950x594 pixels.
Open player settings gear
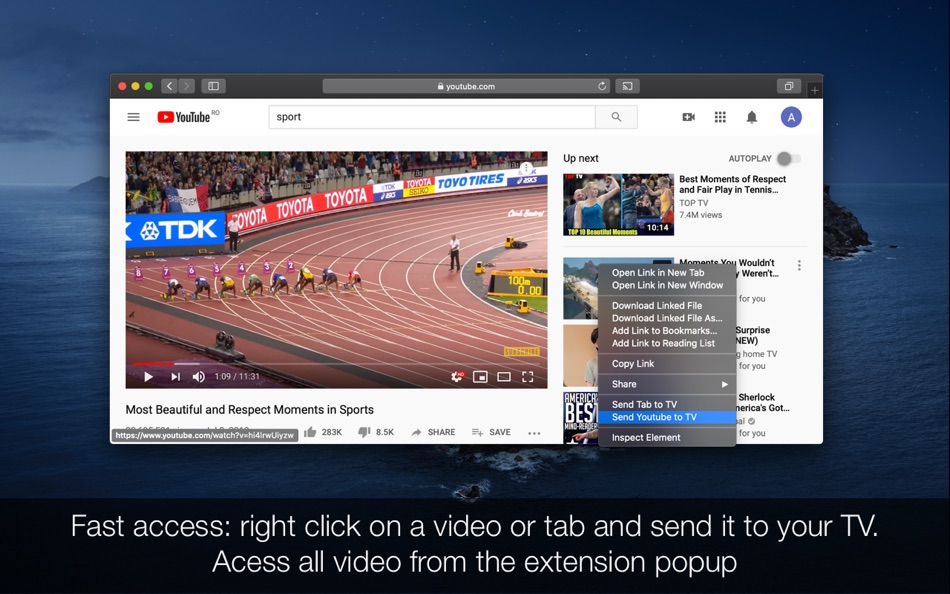pos(457,377)
